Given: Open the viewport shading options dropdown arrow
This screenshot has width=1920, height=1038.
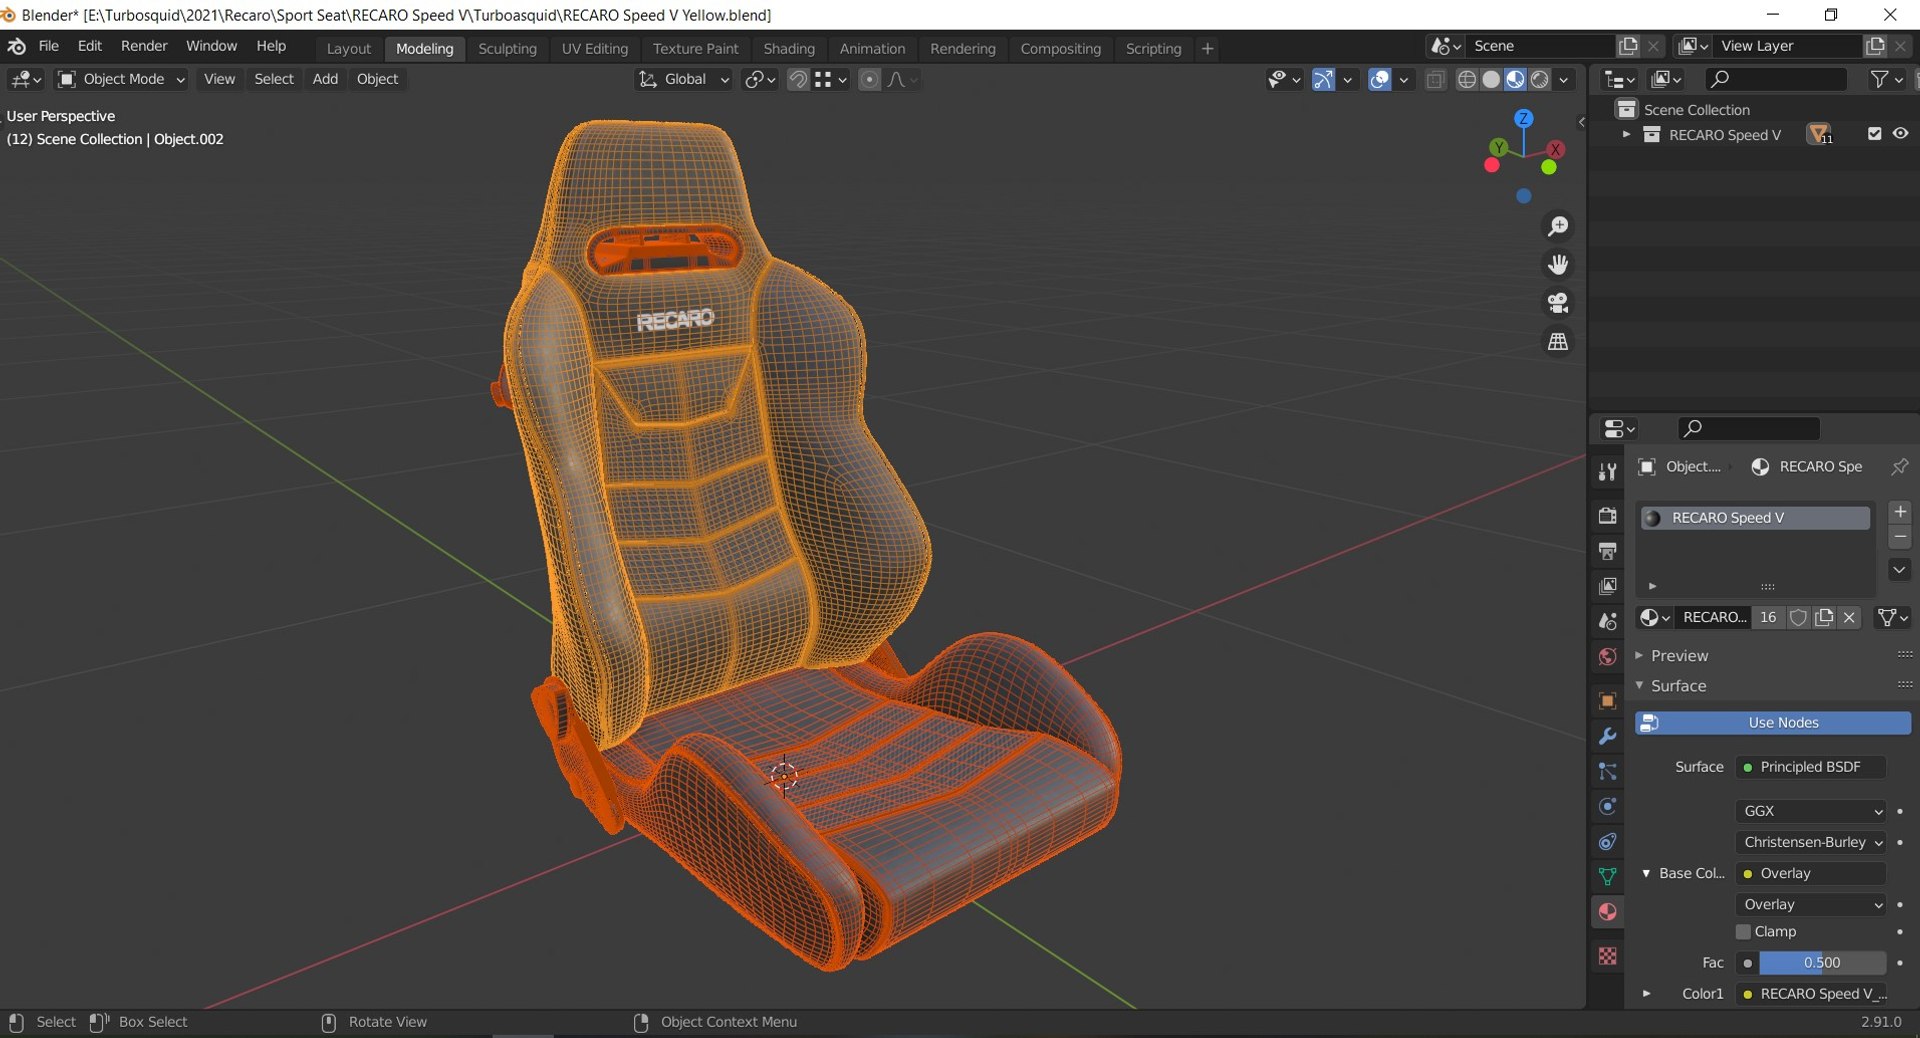Looking at the screenshot, I should [x=1564, y=80].
